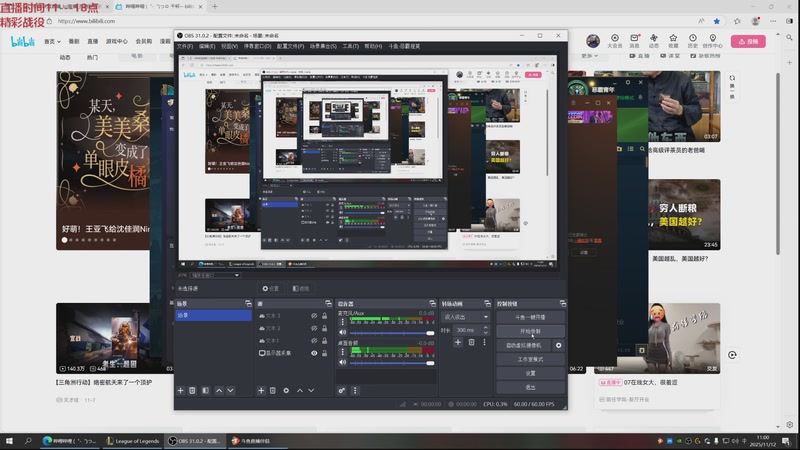Open advanced audio properties gear in mixer

[341, 390]
